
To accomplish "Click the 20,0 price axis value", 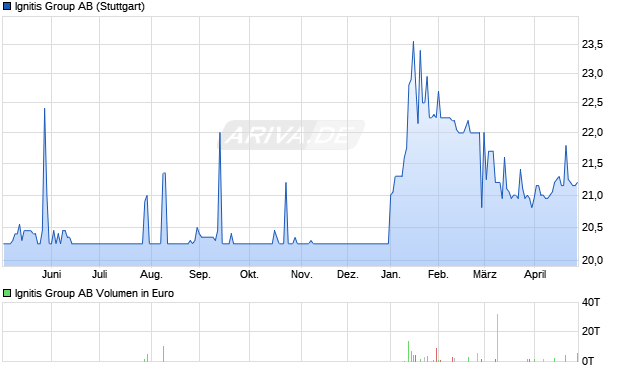I will 592,260.
